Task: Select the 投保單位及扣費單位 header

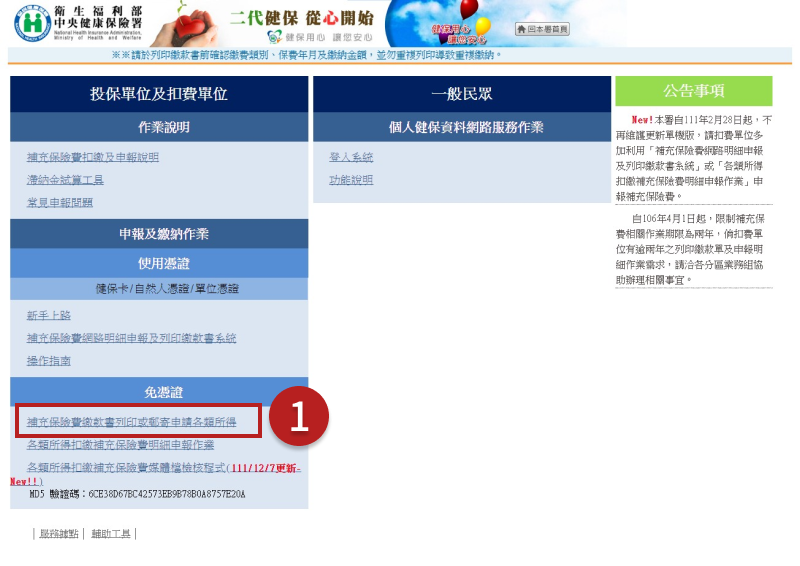Action: 159,94
